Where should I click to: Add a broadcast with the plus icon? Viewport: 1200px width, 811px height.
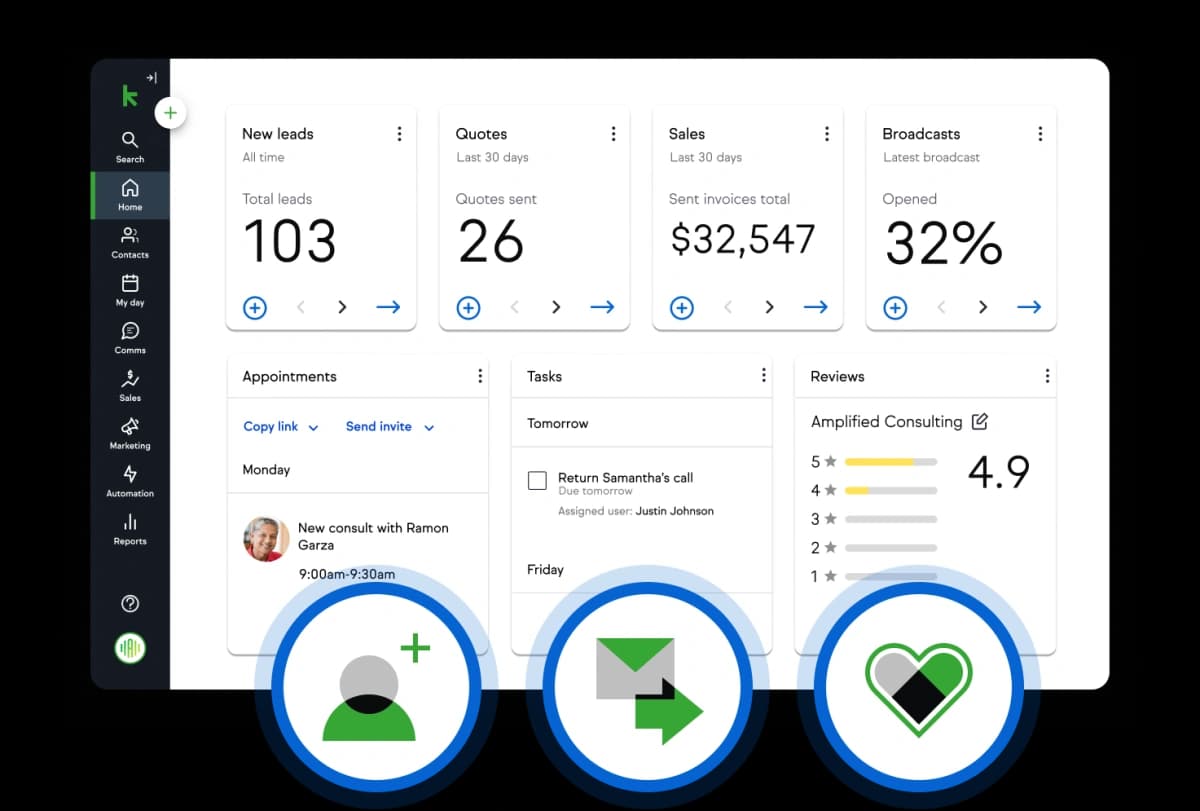pyautogui.click(x=895, y=308)
